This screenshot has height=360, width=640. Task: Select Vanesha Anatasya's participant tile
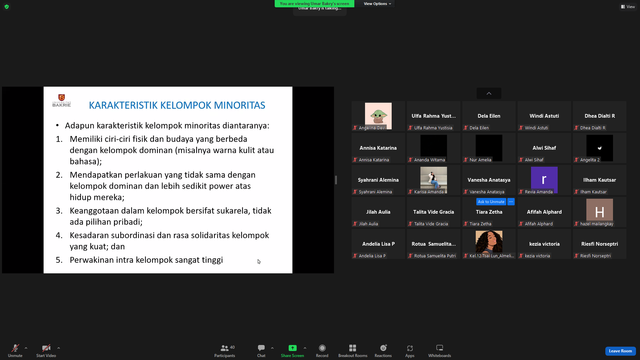tap(489, 180)
